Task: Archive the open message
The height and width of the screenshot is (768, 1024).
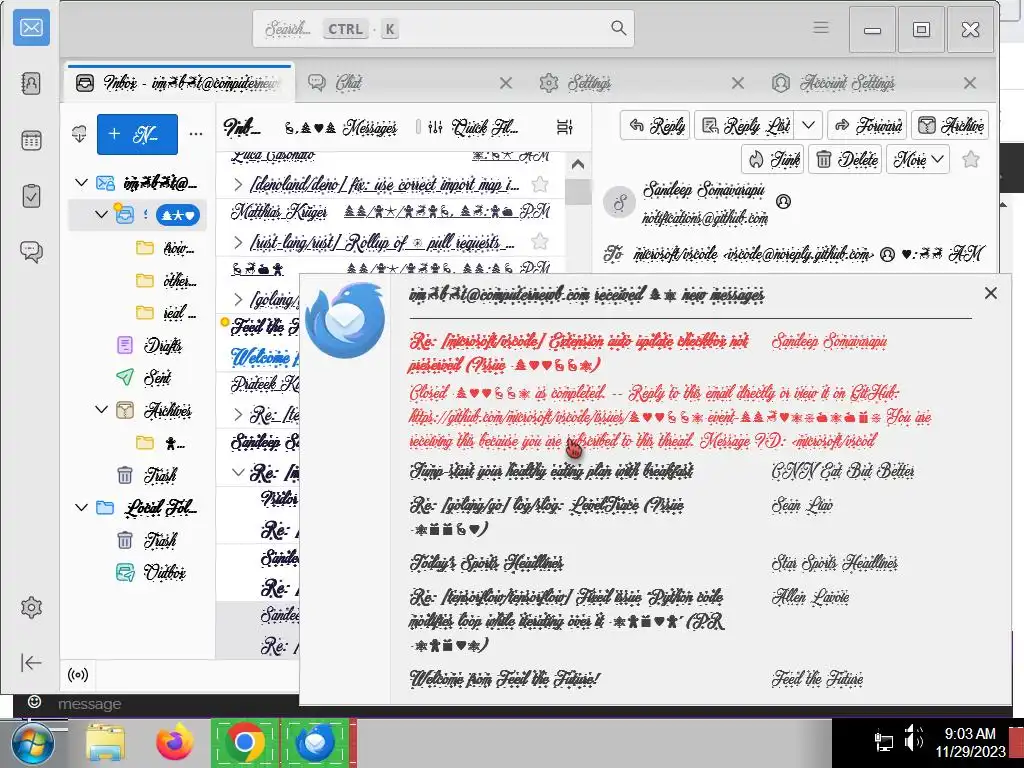Action: 950,125
